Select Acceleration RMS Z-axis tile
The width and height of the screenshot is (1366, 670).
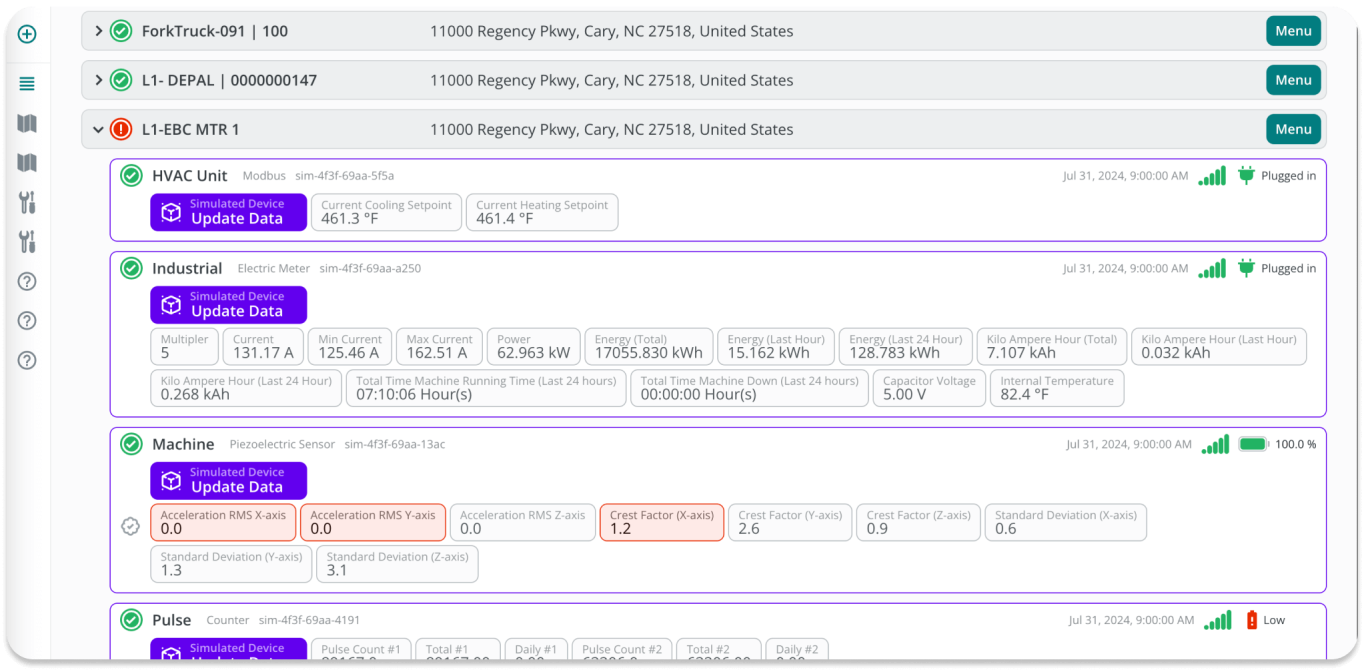point(523,522)
